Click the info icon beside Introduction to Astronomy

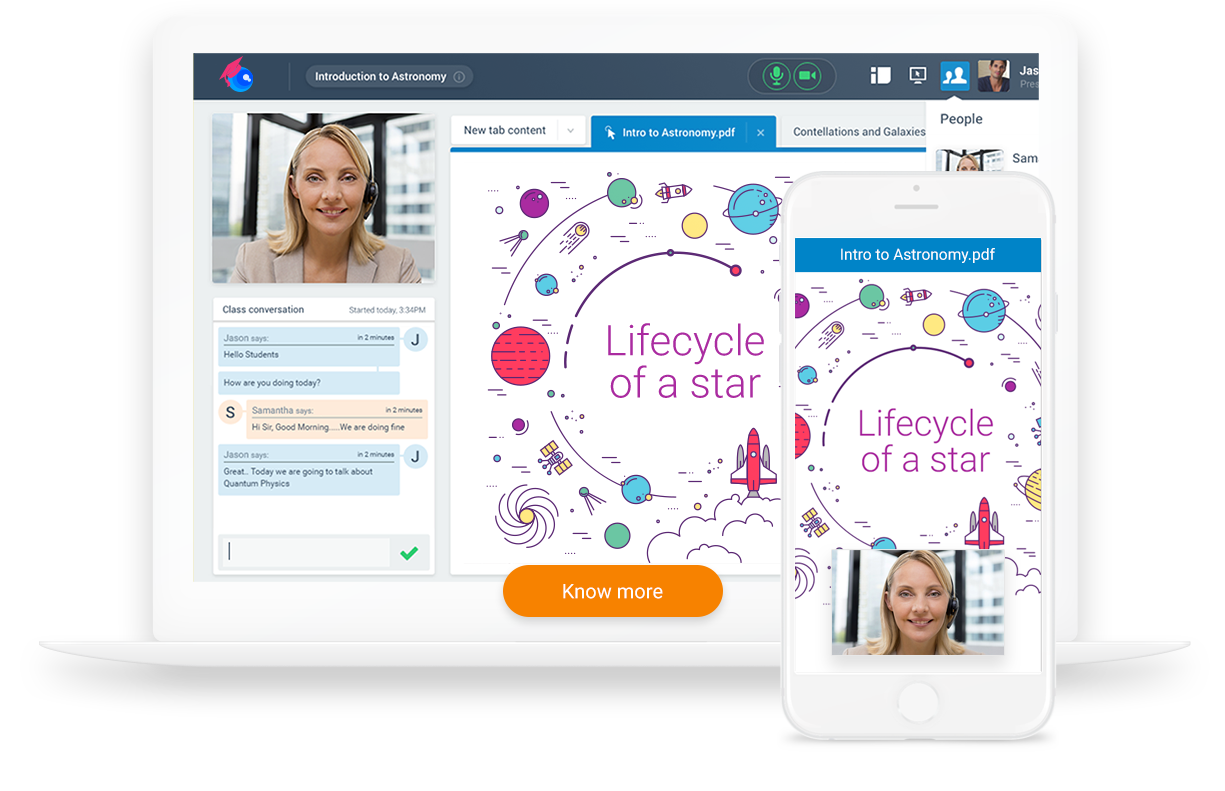459,77
